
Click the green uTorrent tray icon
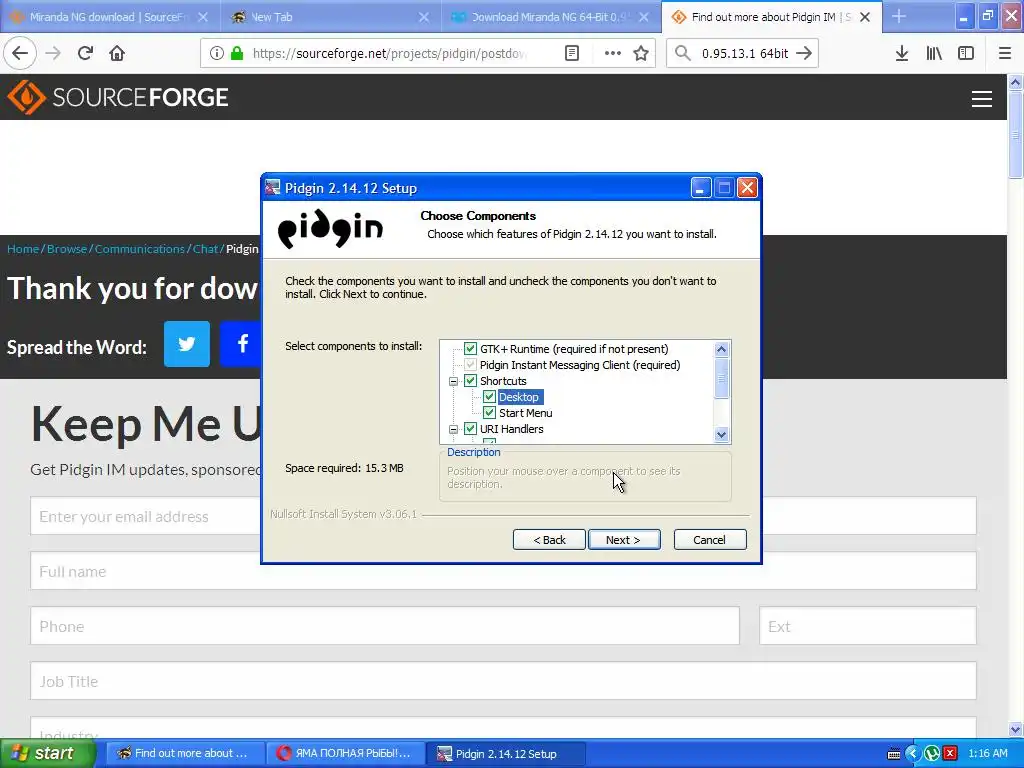coord(932,753)
